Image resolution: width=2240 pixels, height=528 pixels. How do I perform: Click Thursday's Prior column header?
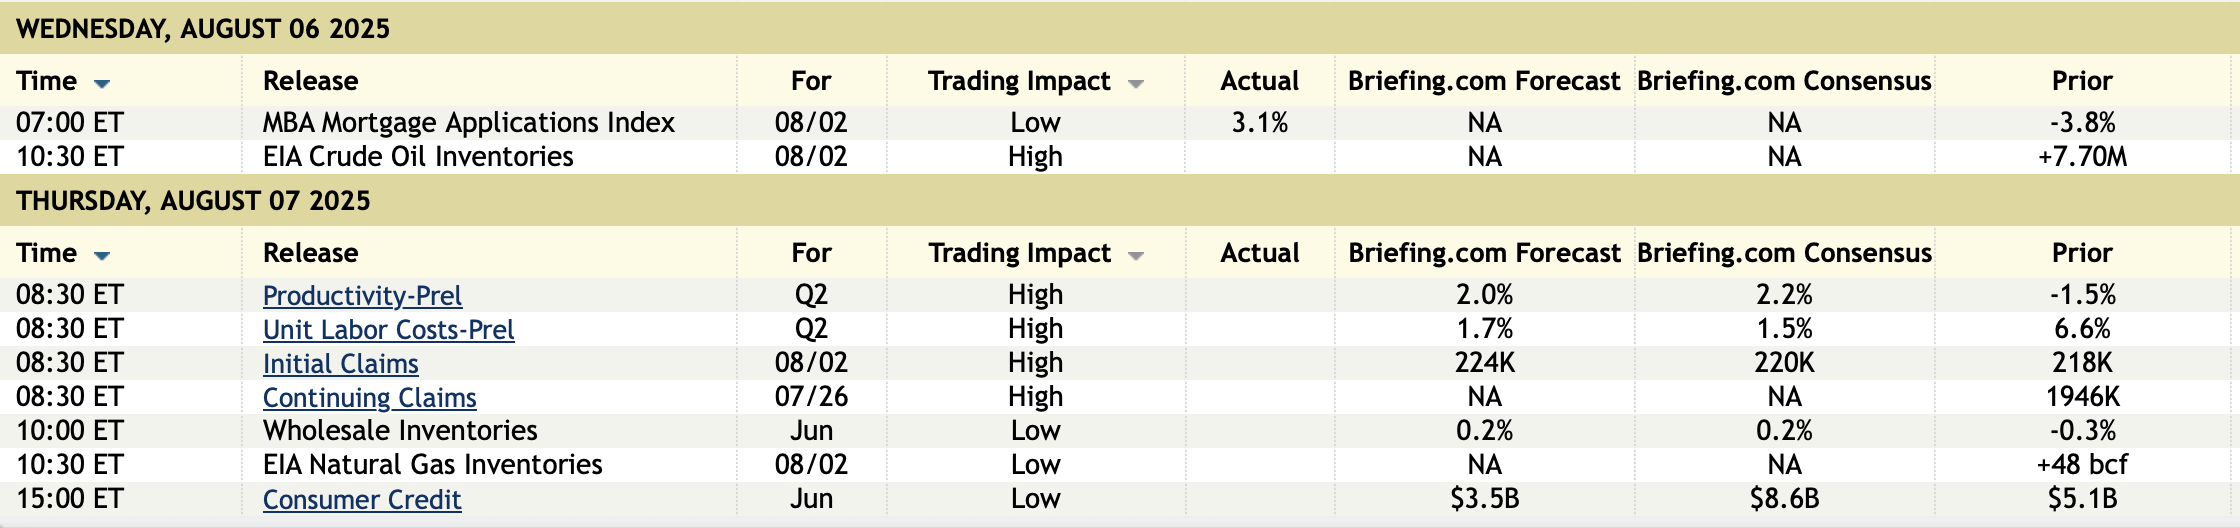[2082, 253]
